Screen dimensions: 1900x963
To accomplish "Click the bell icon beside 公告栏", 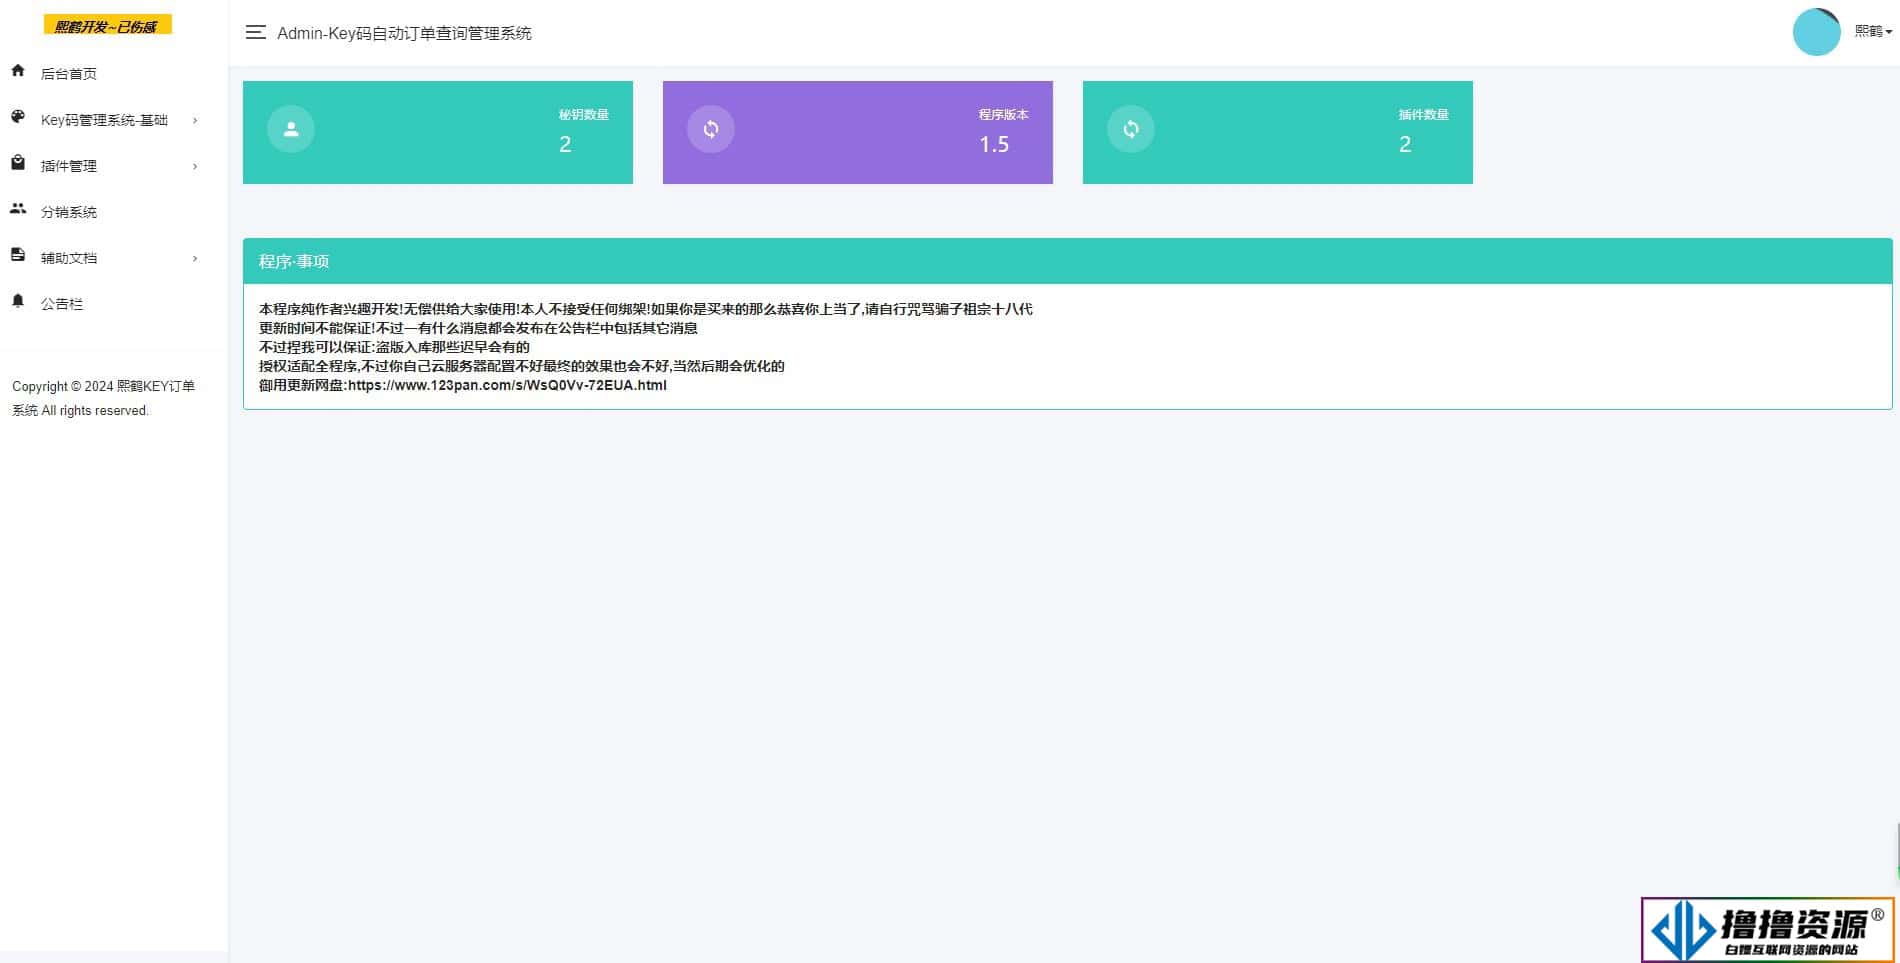I will point(18,301).
